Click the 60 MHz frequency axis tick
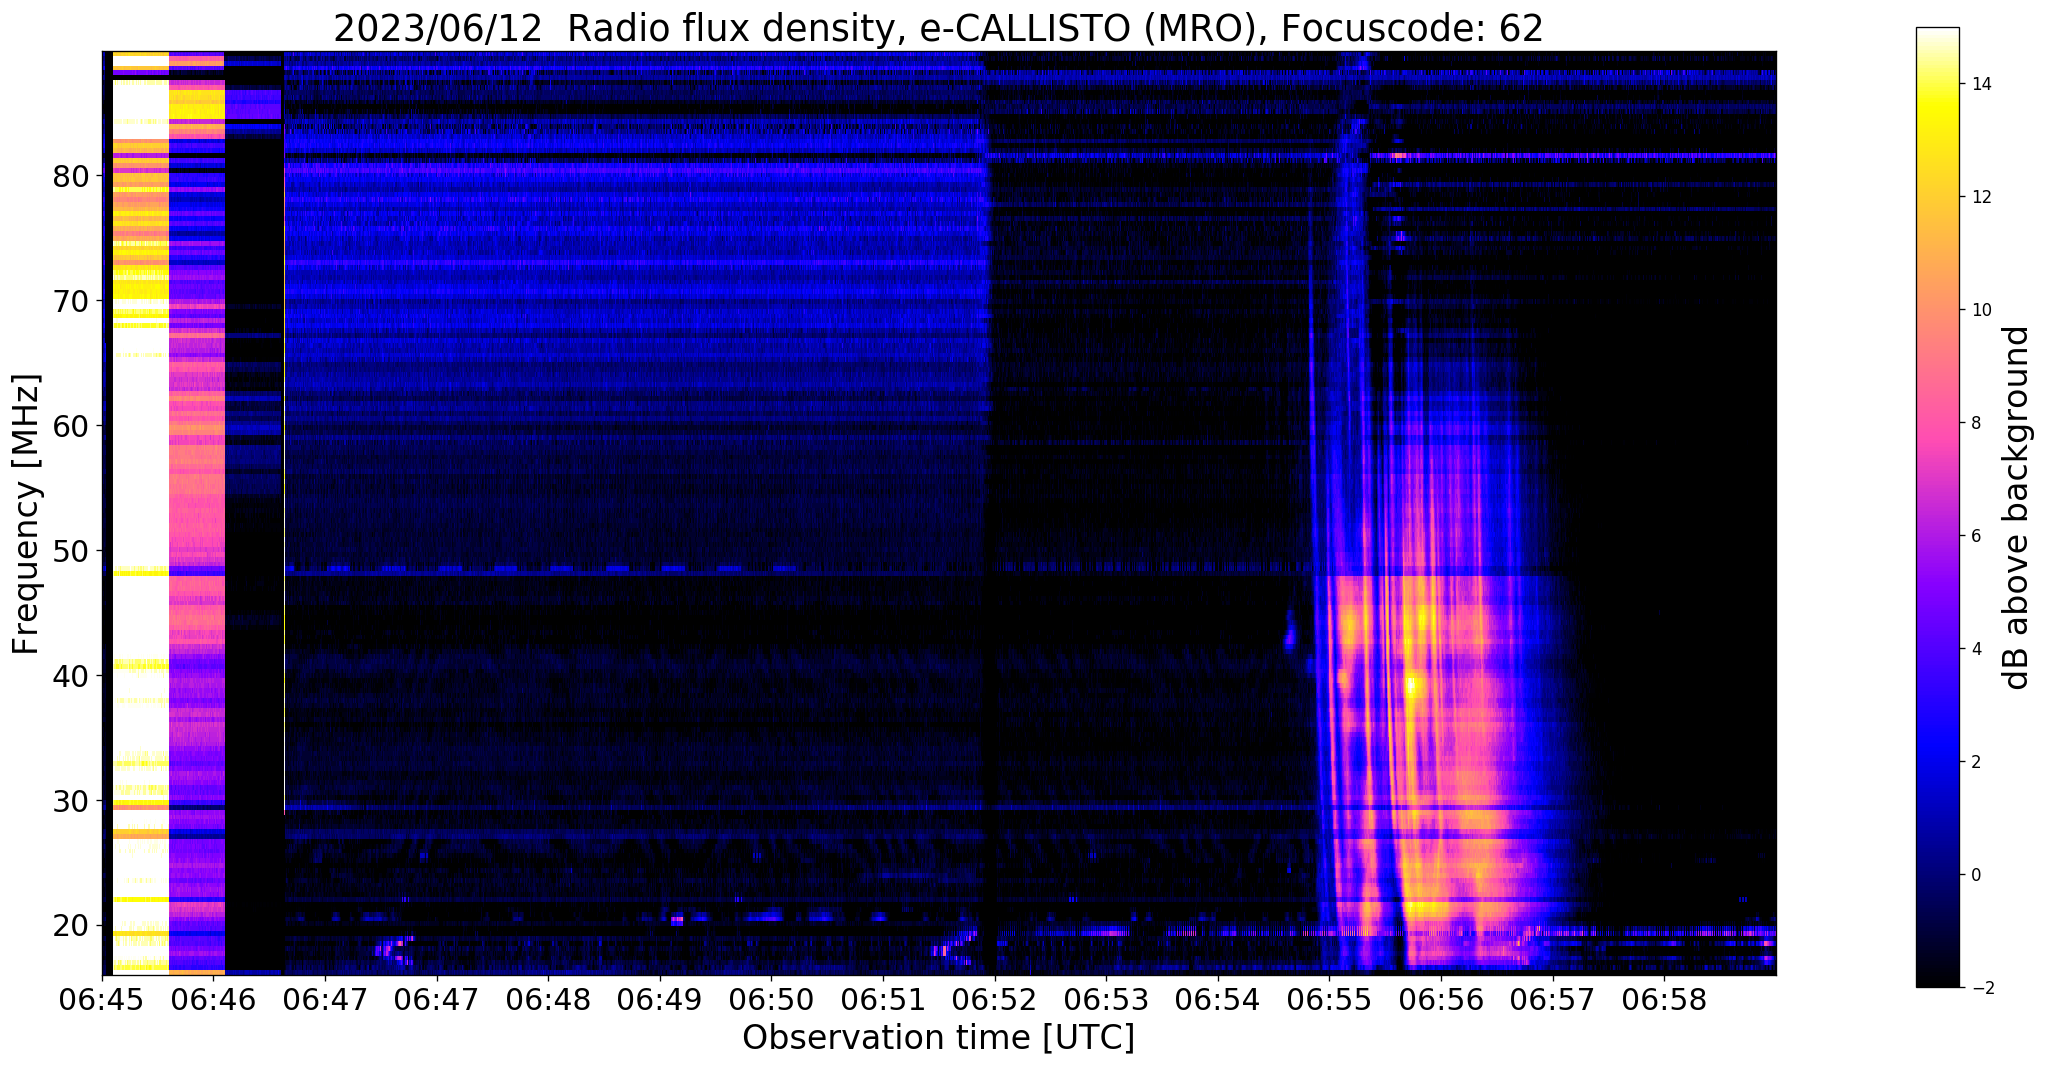This screenshot has height=1067, width=2047. tap(71, 425)
